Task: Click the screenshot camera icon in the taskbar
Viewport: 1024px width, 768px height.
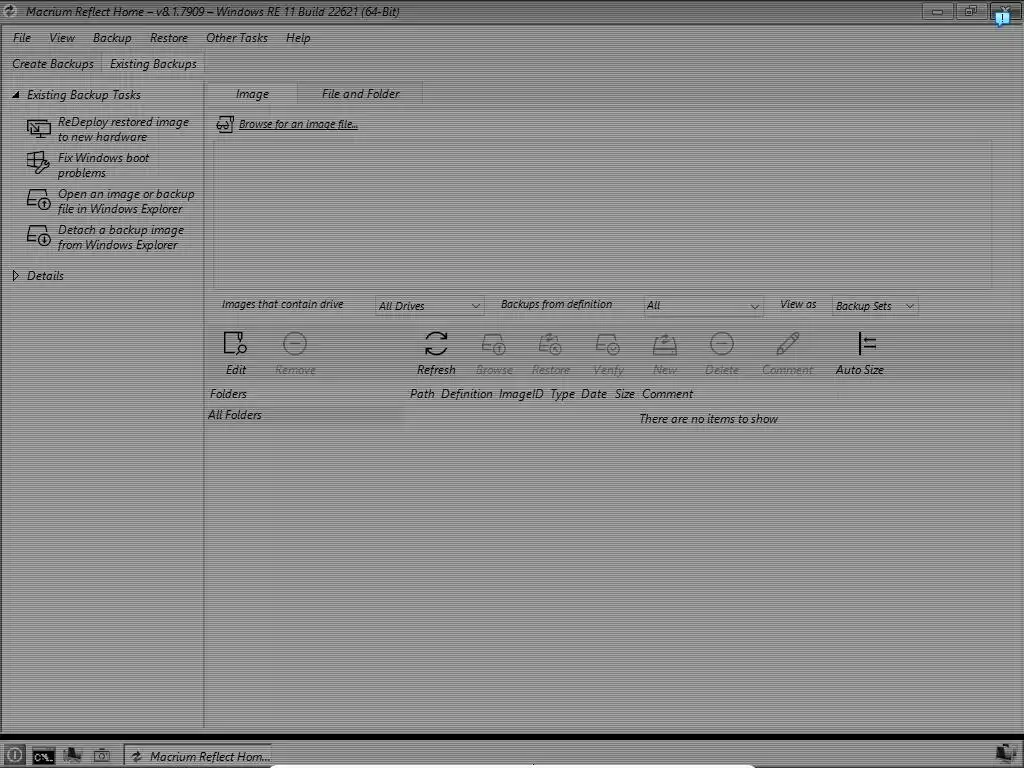Action: pos(102,756)
